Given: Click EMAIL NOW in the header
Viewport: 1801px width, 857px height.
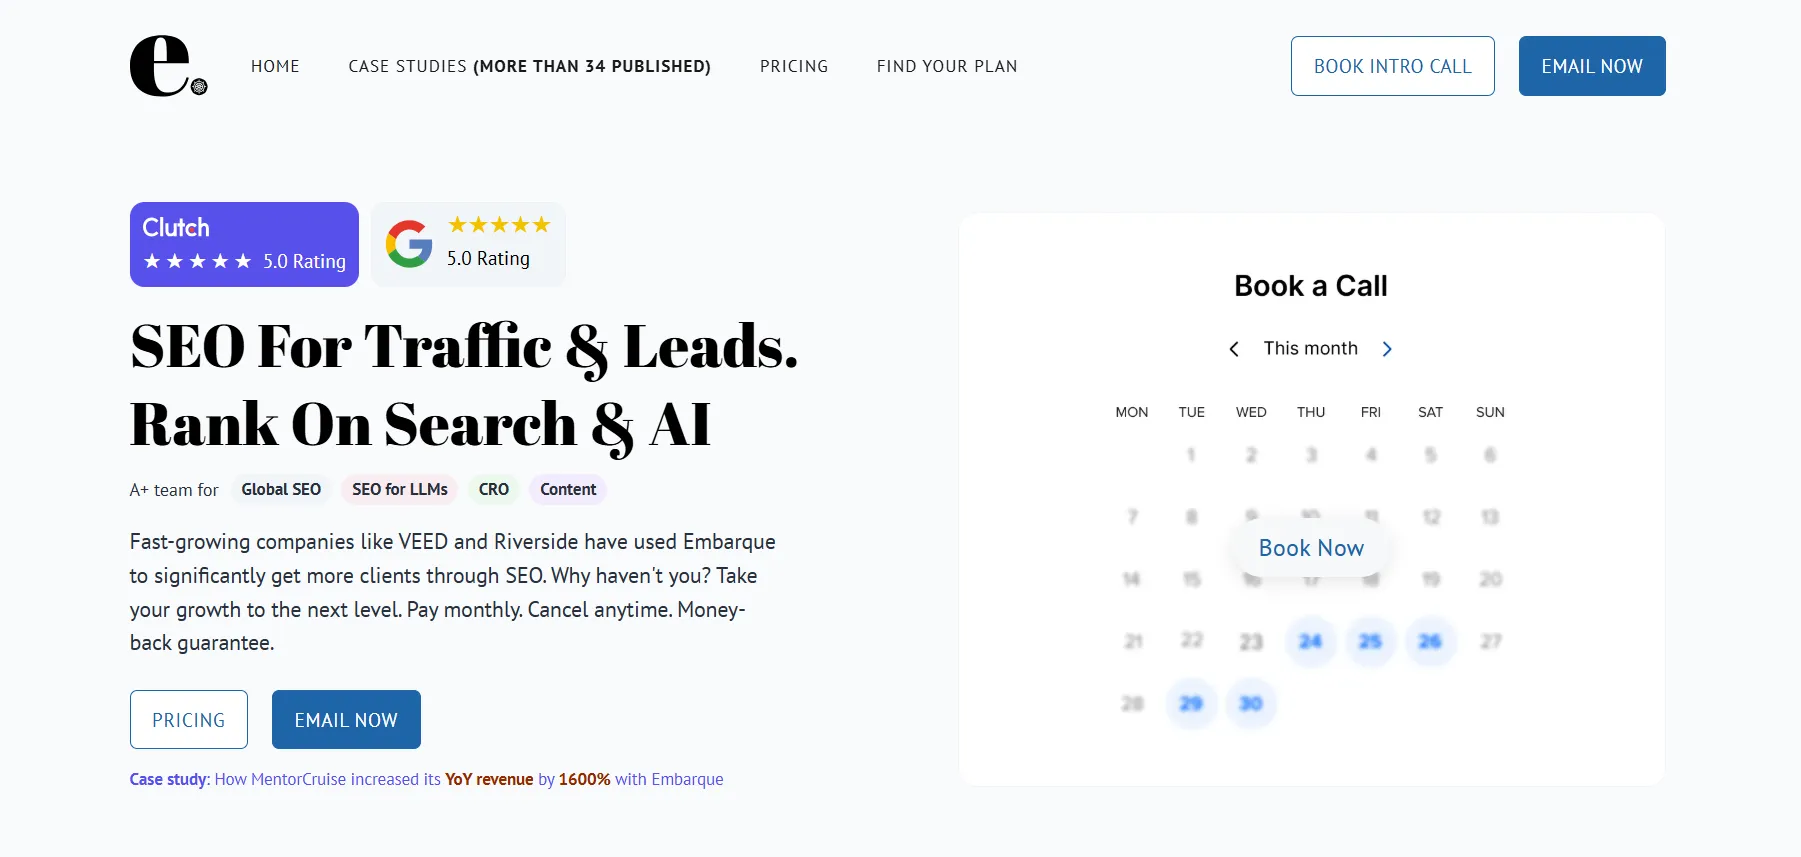Looking at the screenshot, I should coord(1592,66).
